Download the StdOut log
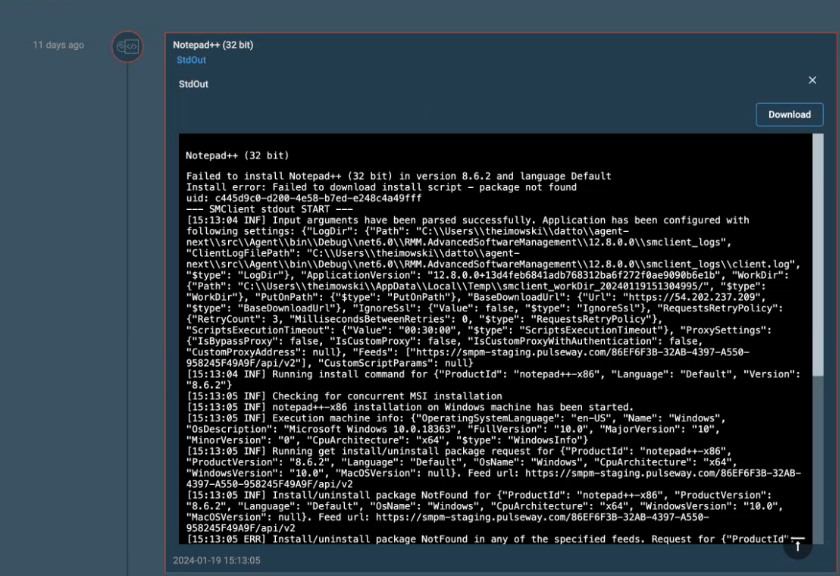This screenshot has height=576, width=840. coord(789,114)
